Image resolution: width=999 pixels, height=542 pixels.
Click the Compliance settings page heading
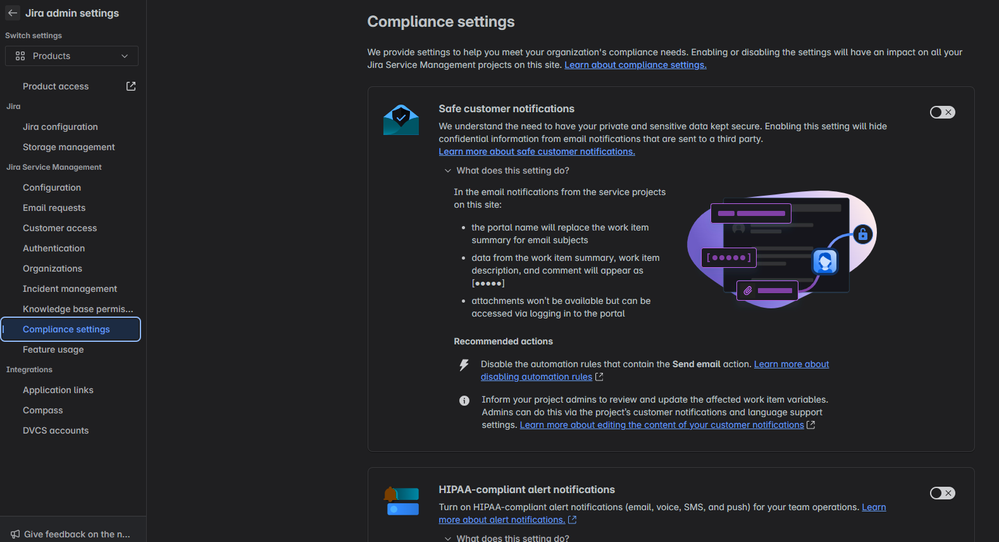441,22
